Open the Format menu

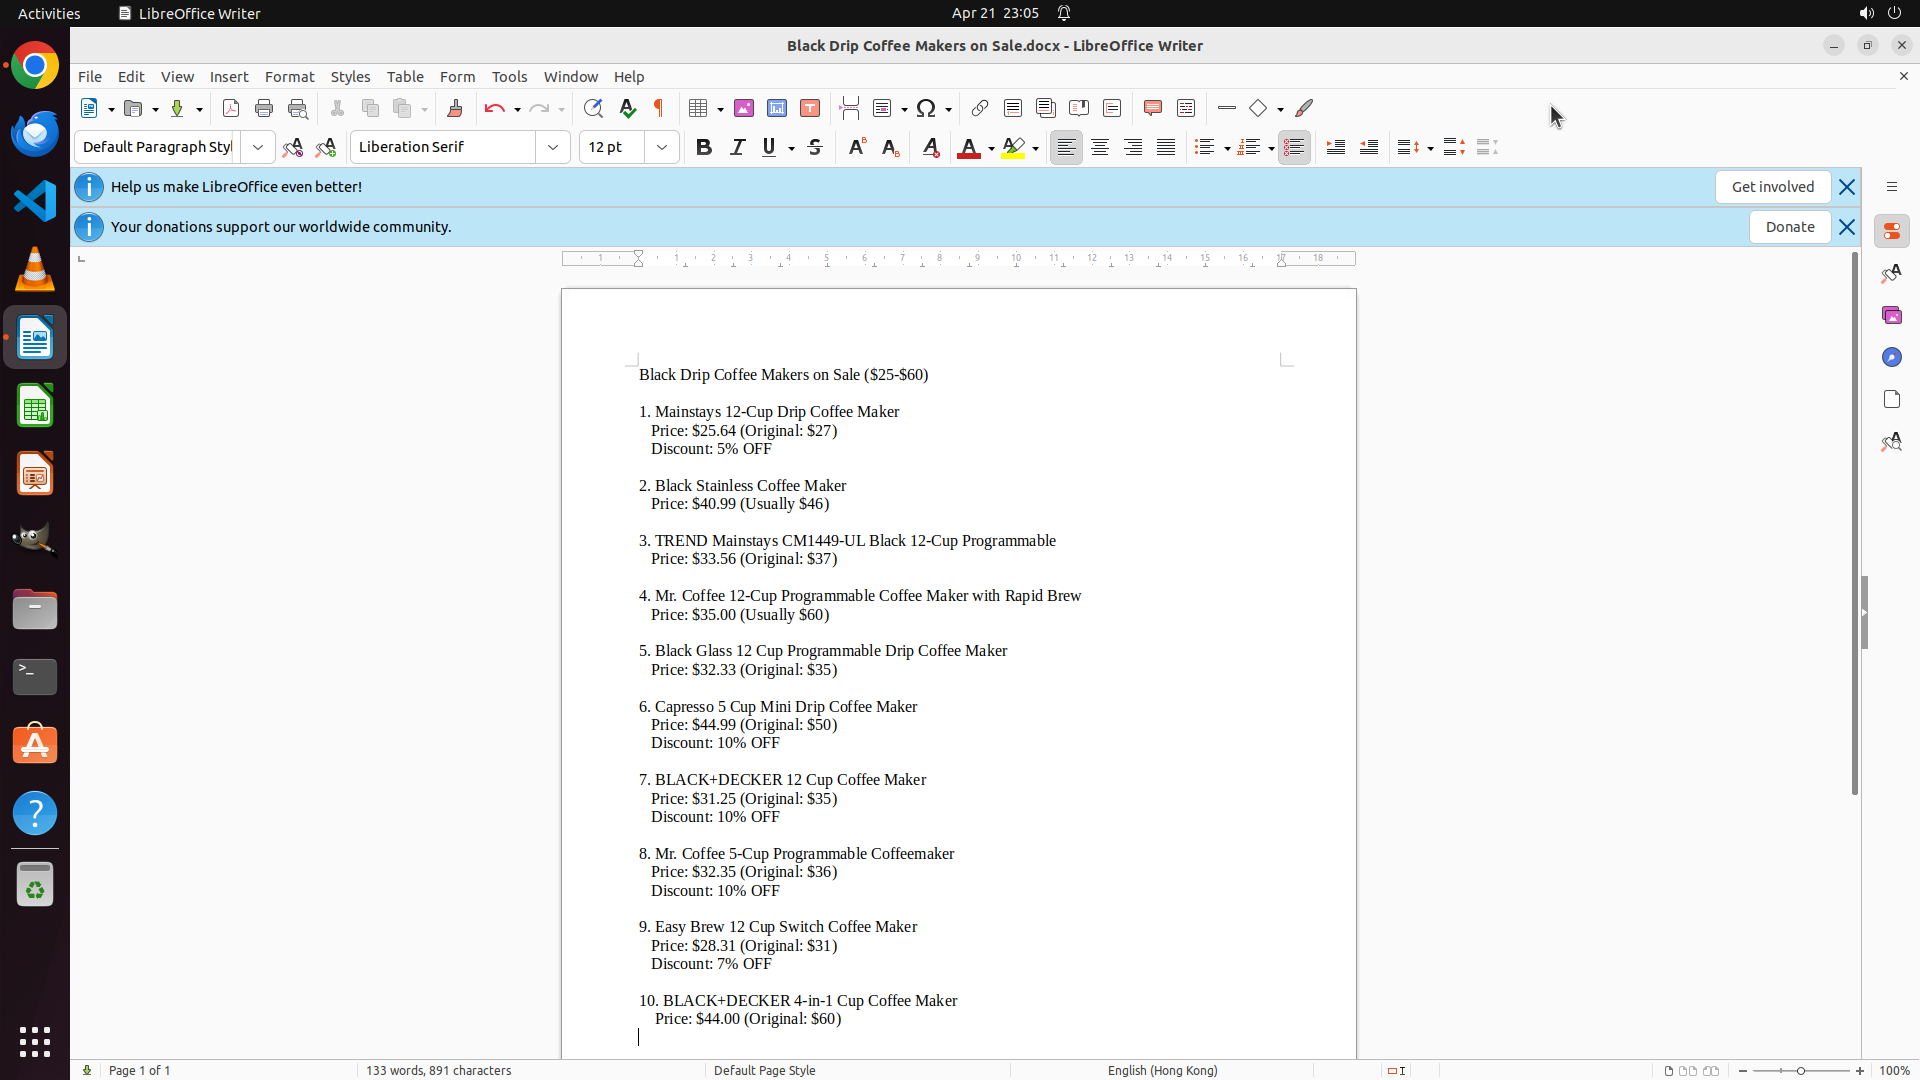click(x=289, y=77)
